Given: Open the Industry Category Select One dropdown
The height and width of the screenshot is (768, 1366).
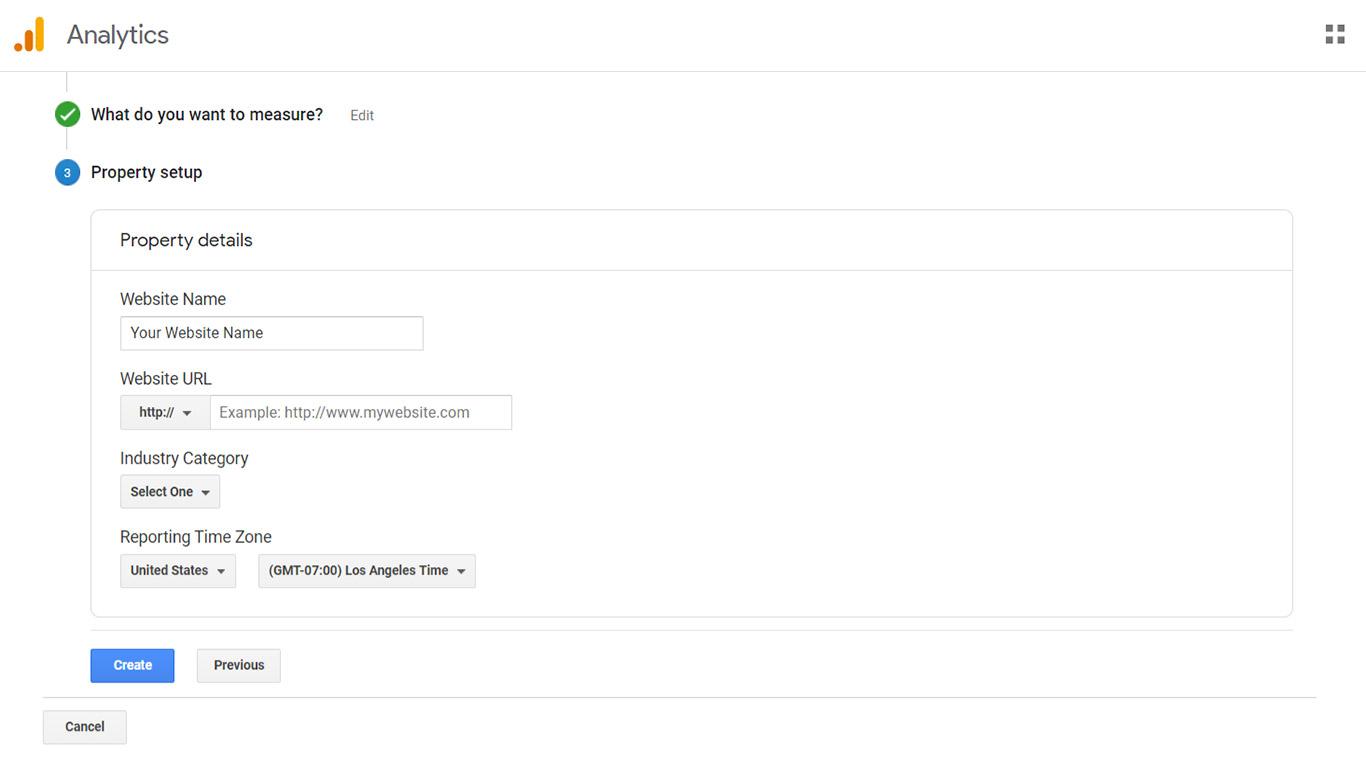Looking at the screenshot, I should click(170, 492).
